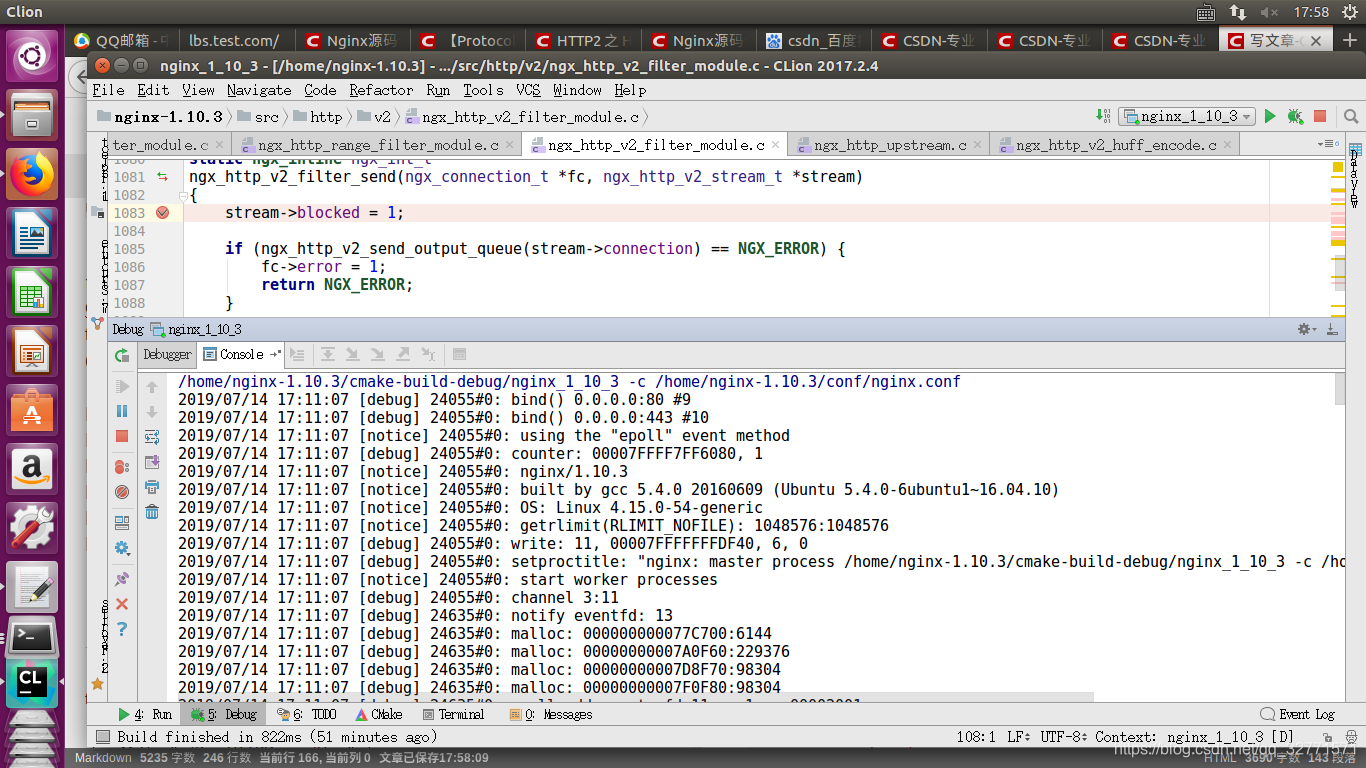Pause program in debug side toolbar
This screenshot has height=768, width=1366.
(122, 411)
